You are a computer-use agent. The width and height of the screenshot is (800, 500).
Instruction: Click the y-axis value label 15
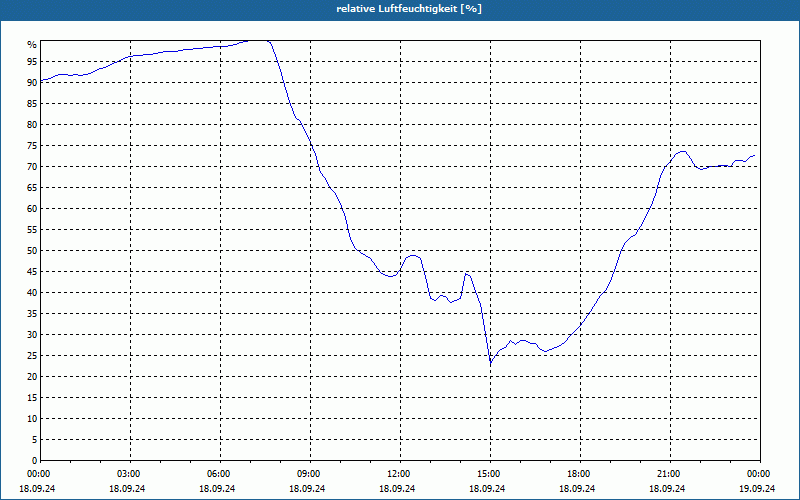pyautogui.click(x=32, y=397)
